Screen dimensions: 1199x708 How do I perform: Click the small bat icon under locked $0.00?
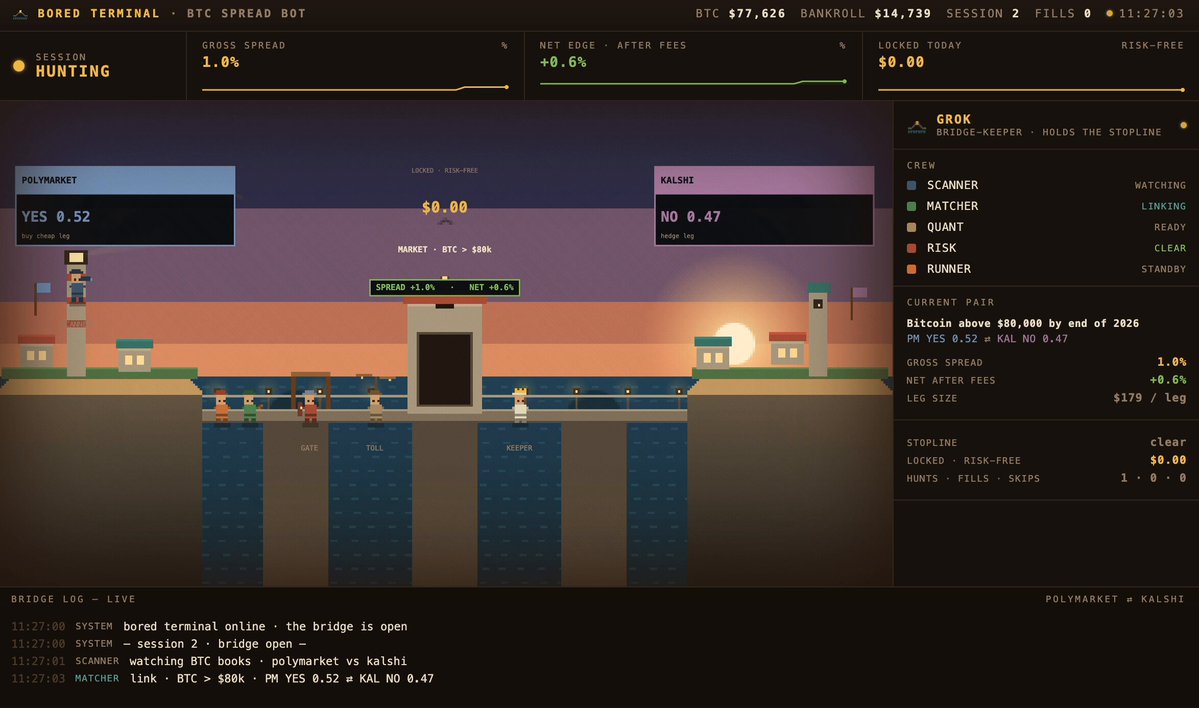(x=445, y=222)
